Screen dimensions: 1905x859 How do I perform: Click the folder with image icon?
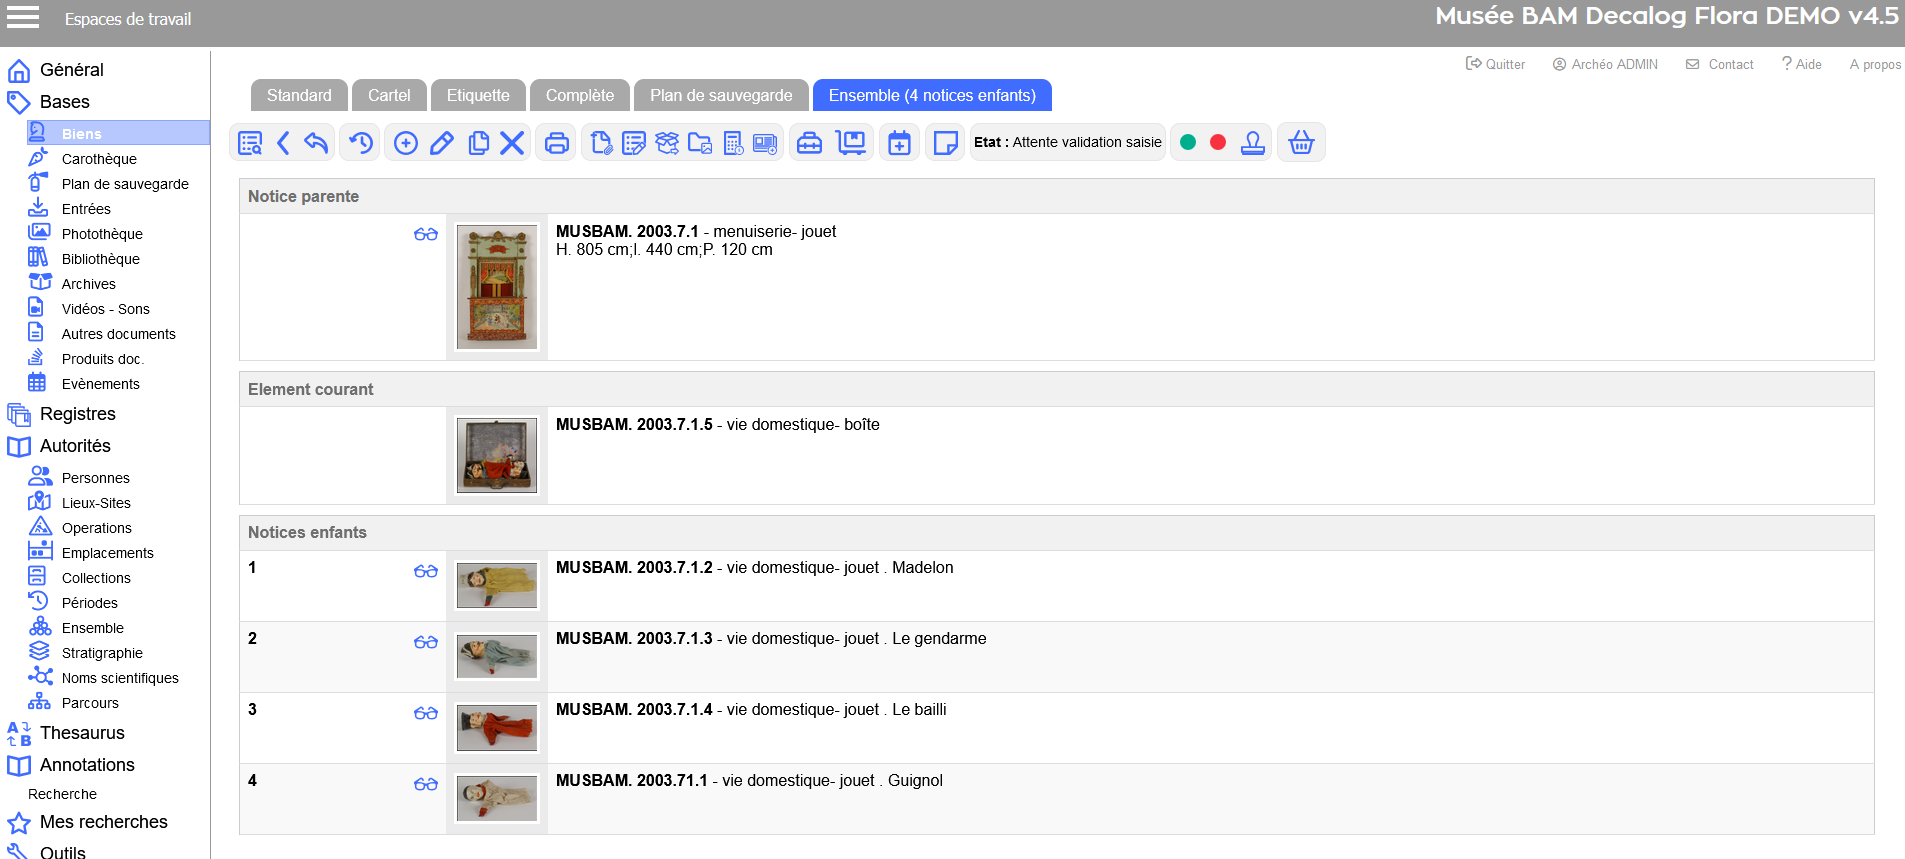pos(700,143)
